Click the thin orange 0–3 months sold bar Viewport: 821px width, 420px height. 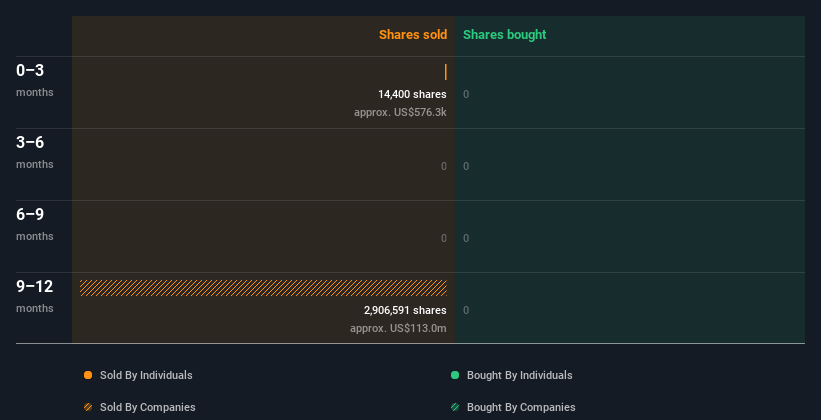pos(446,72)
